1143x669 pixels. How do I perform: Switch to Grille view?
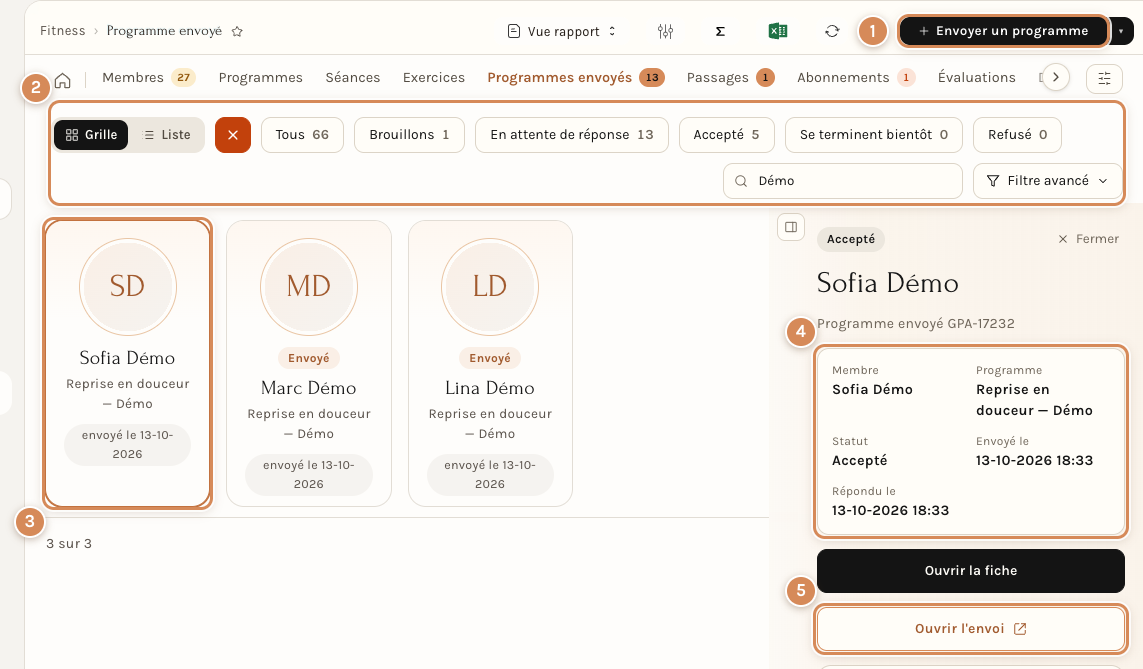tap(91, 135)
